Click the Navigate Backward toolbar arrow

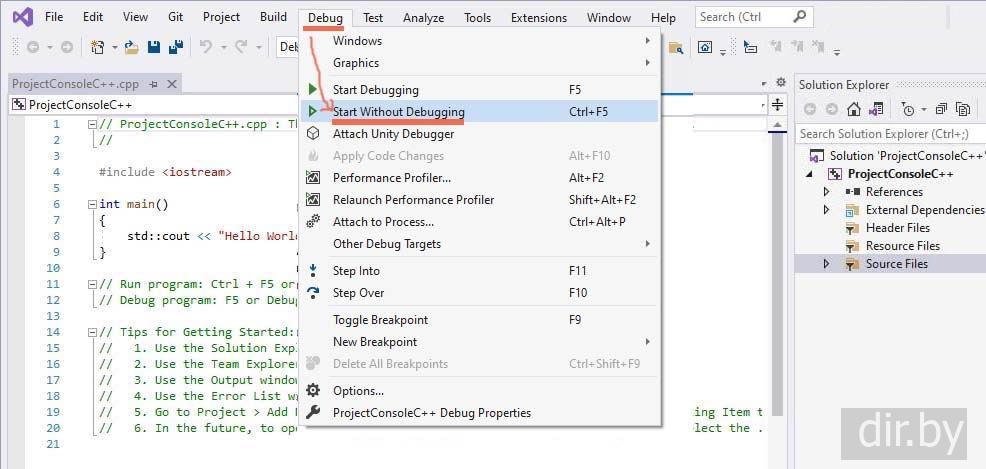pyautogui.click(x=32, y=47)
